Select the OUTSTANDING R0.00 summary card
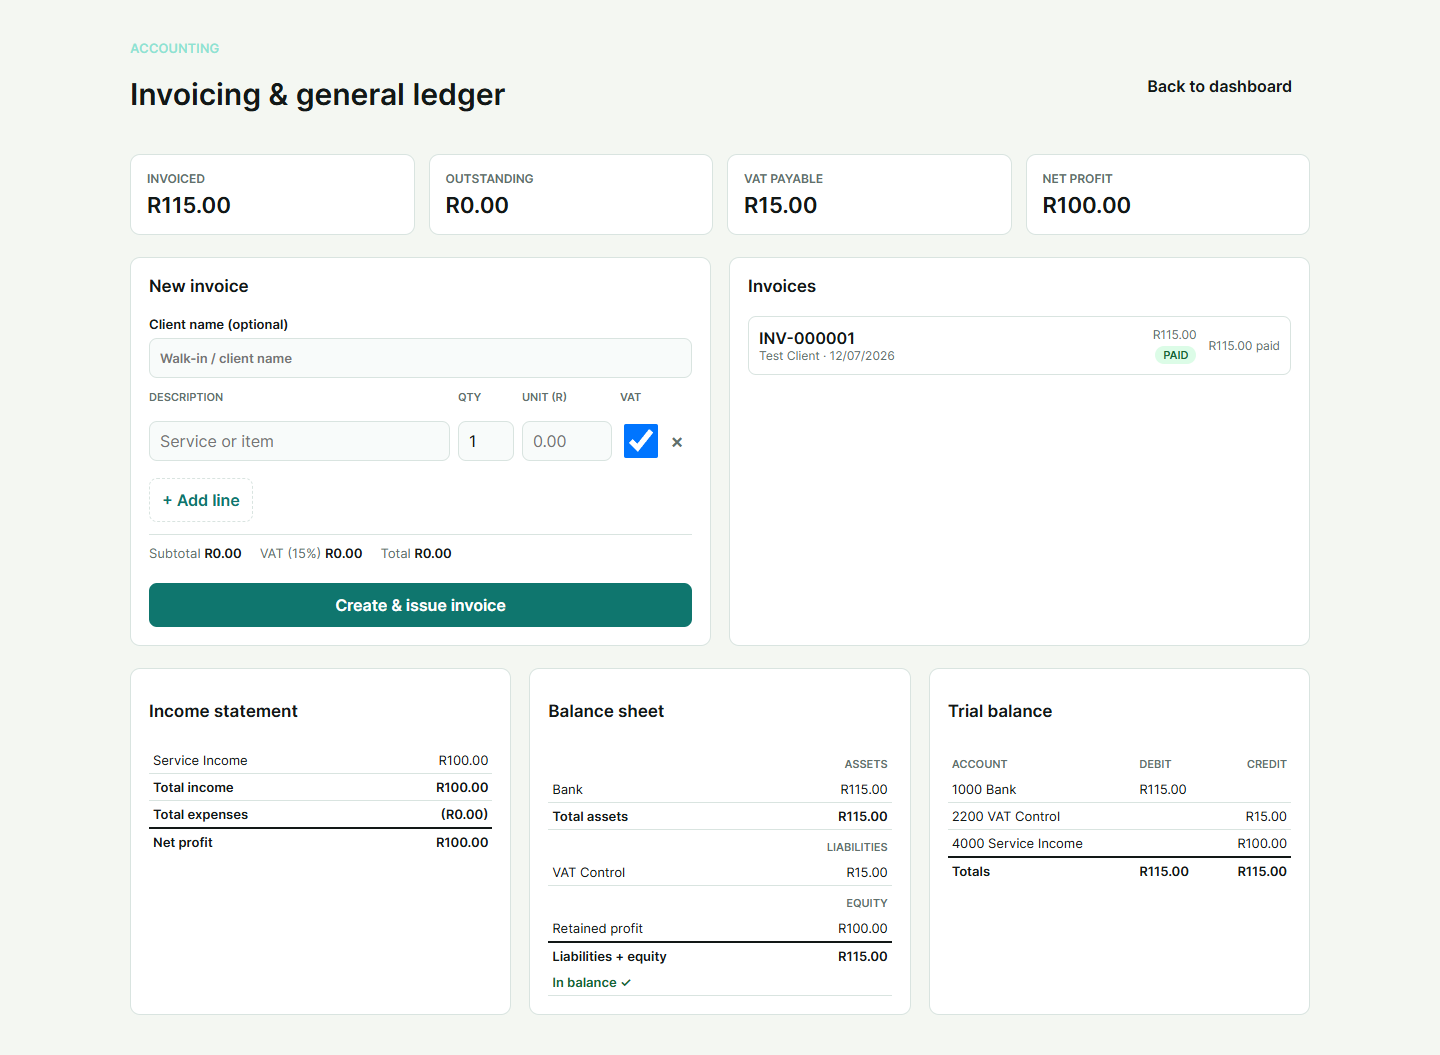This screenshot has width=1440, height=1055. tap(571, 194)
